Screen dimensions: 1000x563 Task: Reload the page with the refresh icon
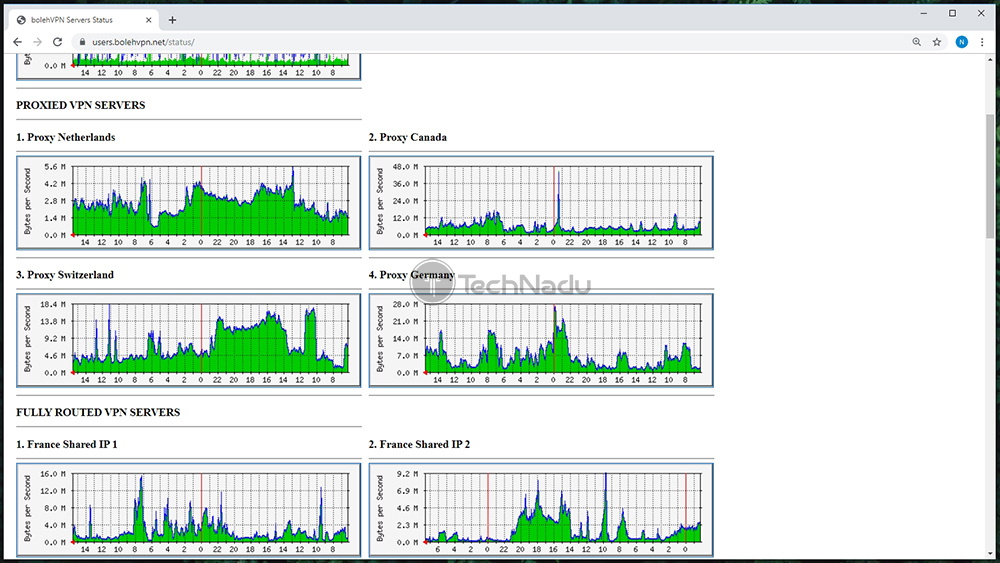click(x=57, y=42)
